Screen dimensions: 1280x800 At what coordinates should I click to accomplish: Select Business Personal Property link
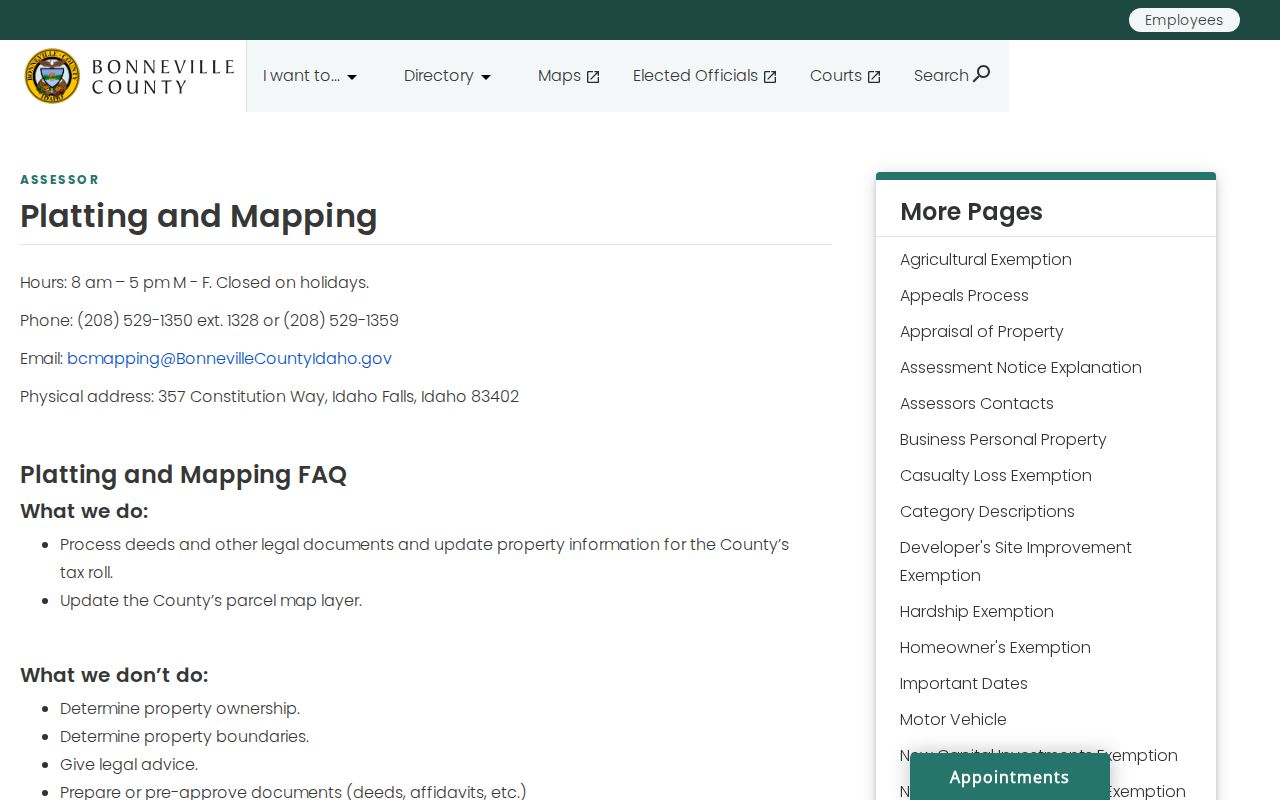point(1003,439)
